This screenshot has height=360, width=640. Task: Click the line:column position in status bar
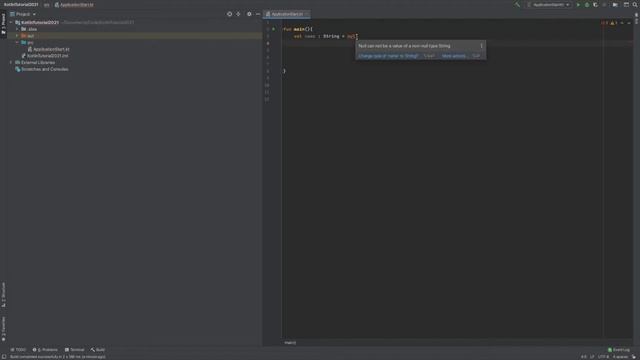584,357
